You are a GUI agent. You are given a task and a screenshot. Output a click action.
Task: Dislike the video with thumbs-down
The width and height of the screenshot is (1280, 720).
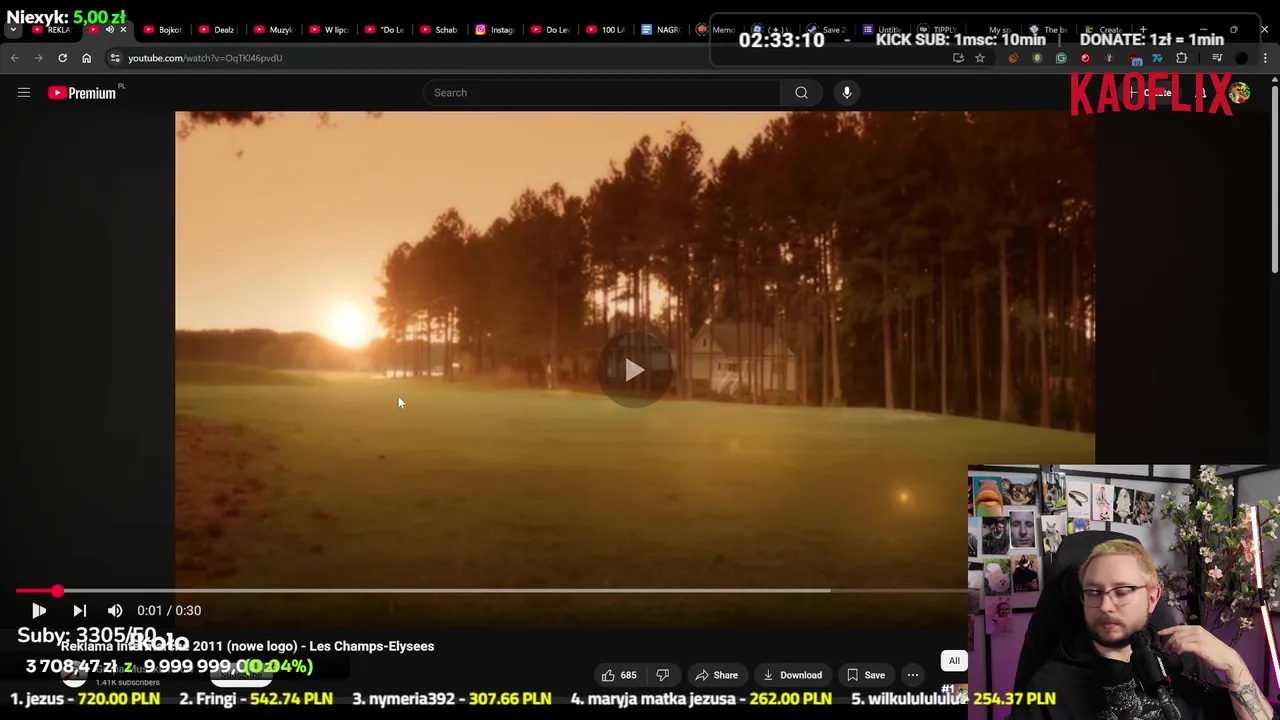coord(662,675)
